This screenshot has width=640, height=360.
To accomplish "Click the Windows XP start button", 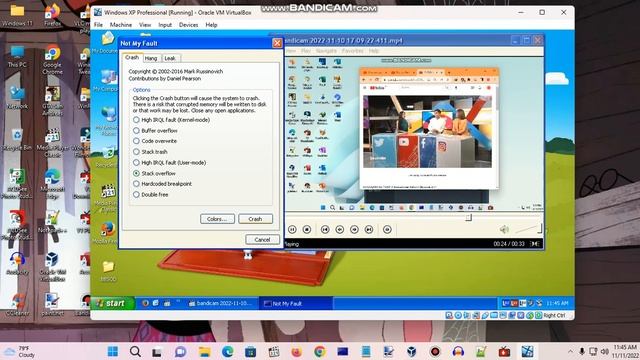I will tap(112, 303).
